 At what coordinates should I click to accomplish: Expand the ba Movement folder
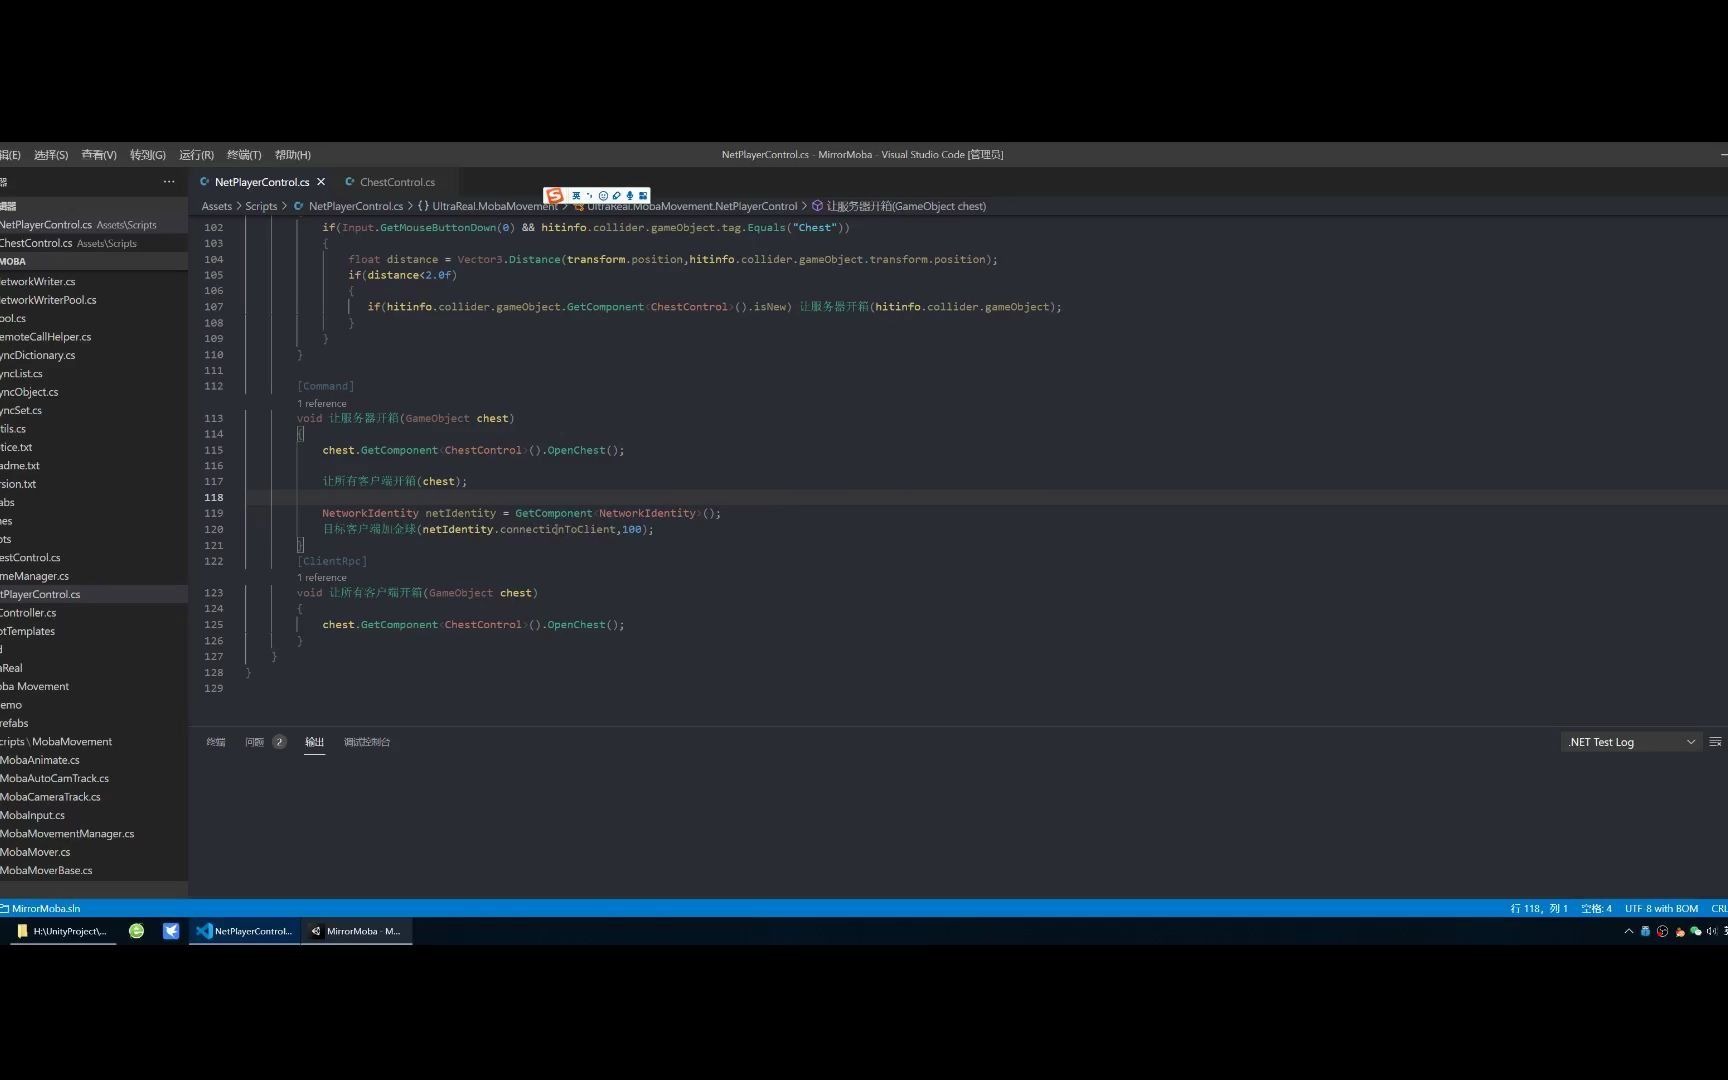[x=94, y=686]
